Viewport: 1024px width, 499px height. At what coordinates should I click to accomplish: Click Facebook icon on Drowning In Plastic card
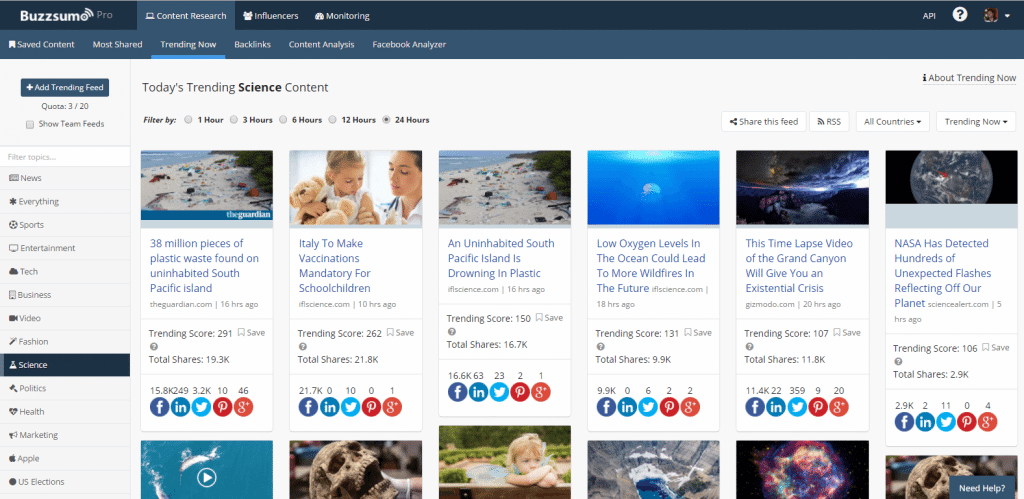pos(458,391)
